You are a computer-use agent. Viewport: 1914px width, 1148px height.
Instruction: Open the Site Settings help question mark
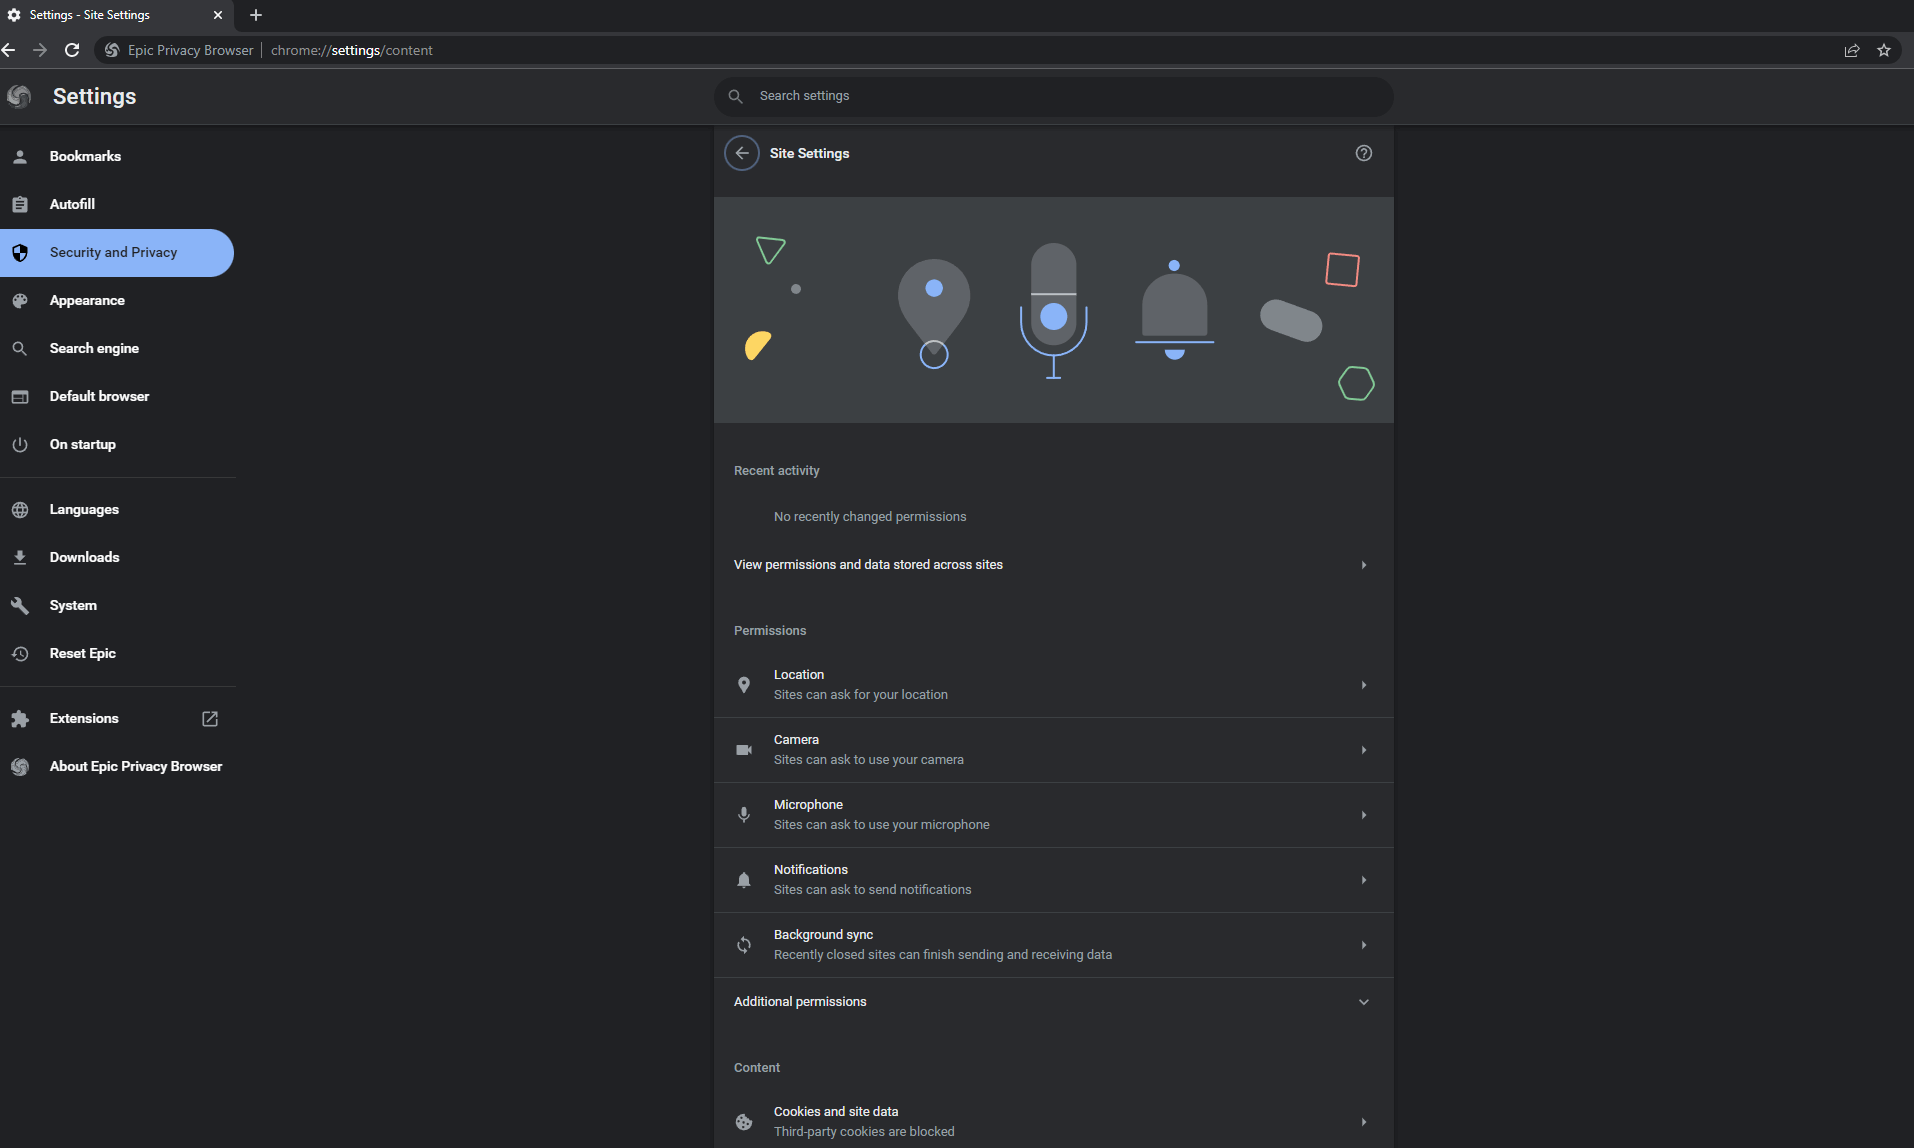(x=1363, y=152)
